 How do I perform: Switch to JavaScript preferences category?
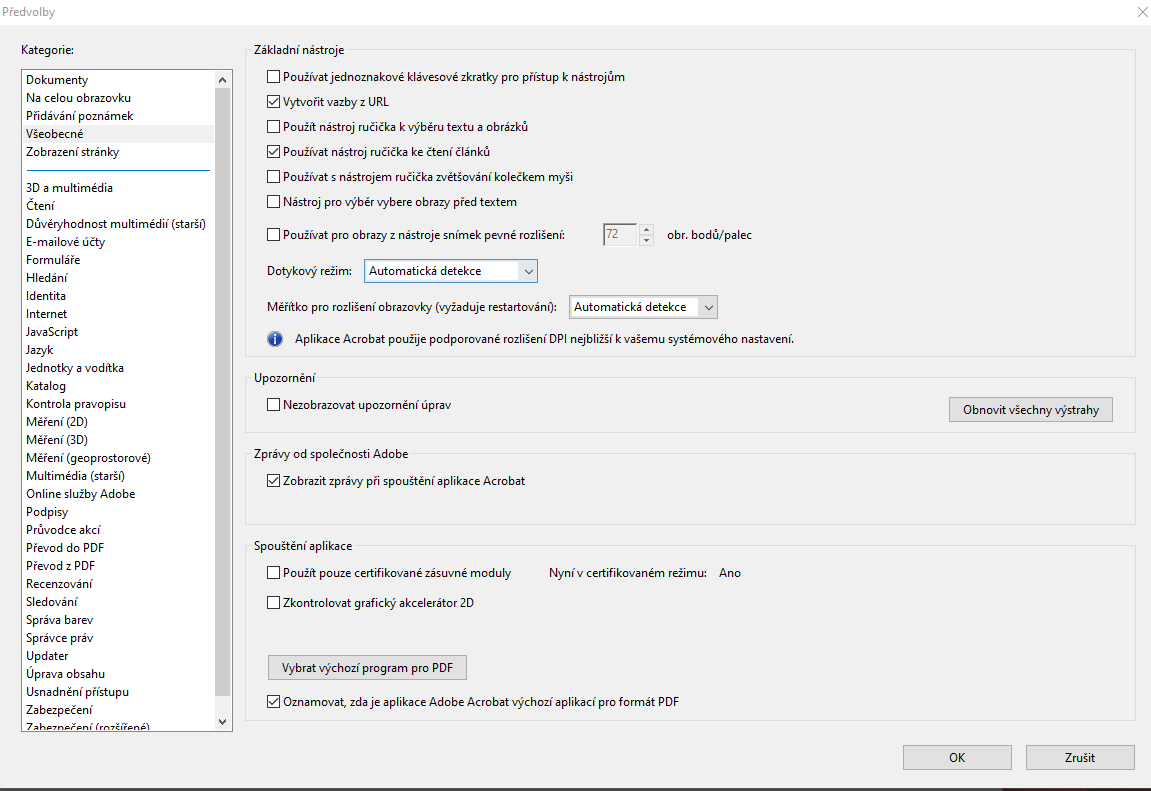52,332
